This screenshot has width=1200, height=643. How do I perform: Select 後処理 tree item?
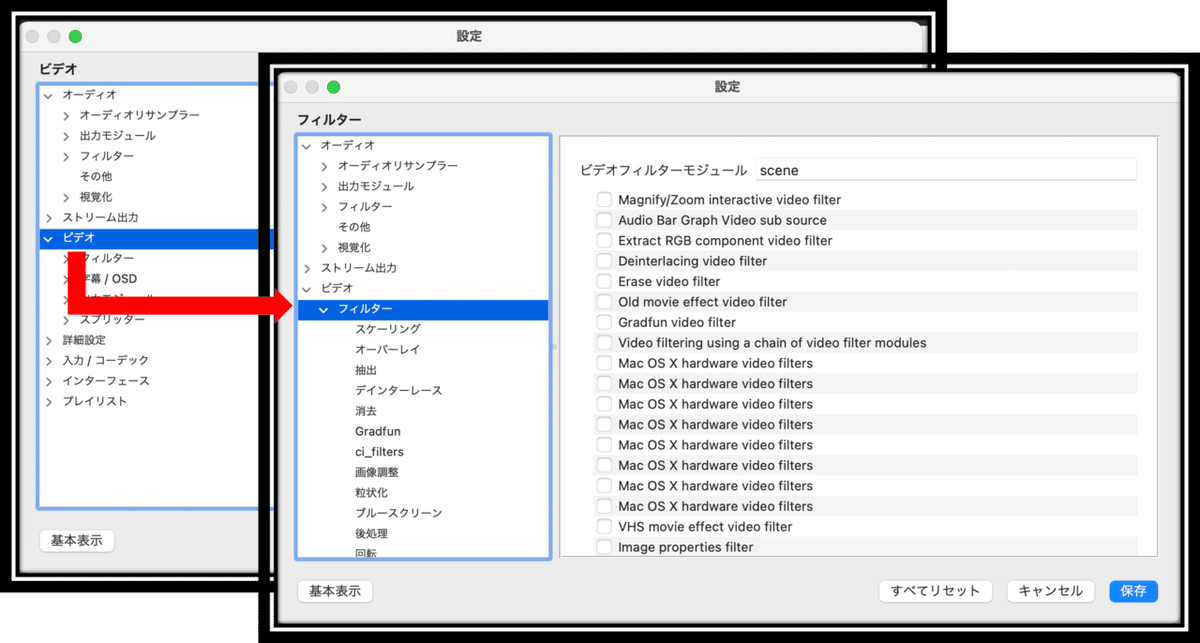[371, 534]
